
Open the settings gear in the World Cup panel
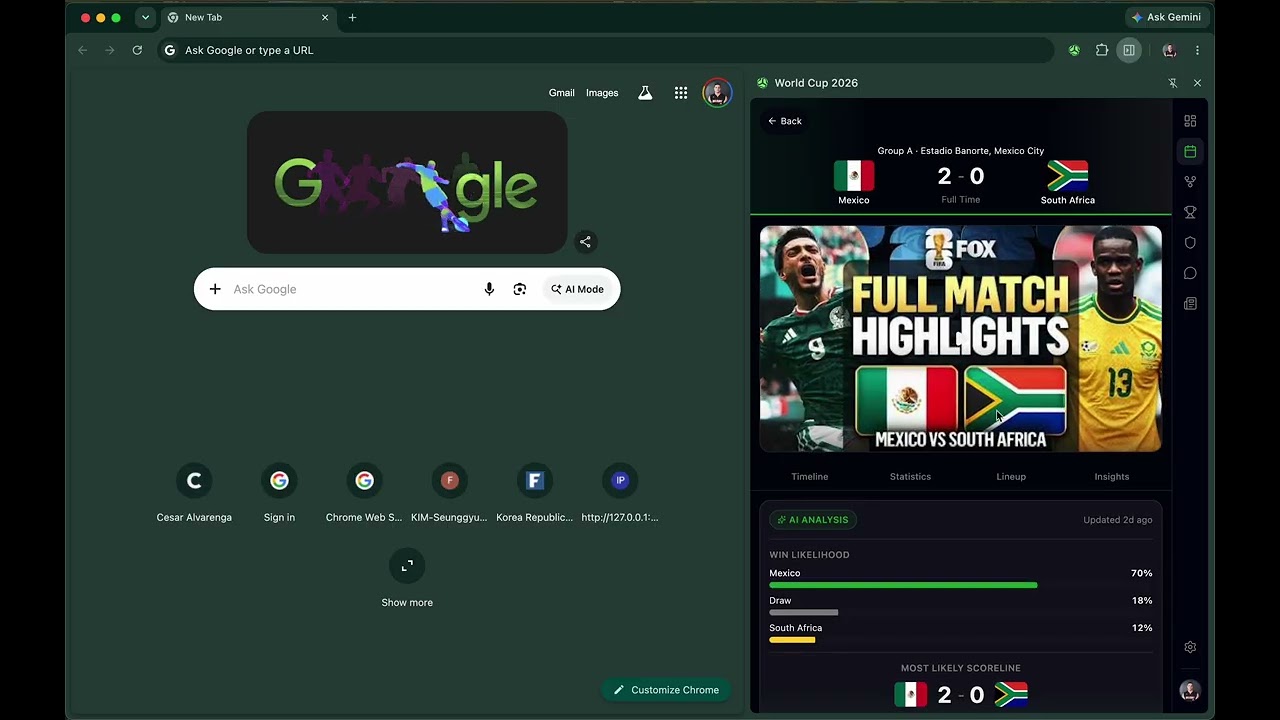[1190, 647]
